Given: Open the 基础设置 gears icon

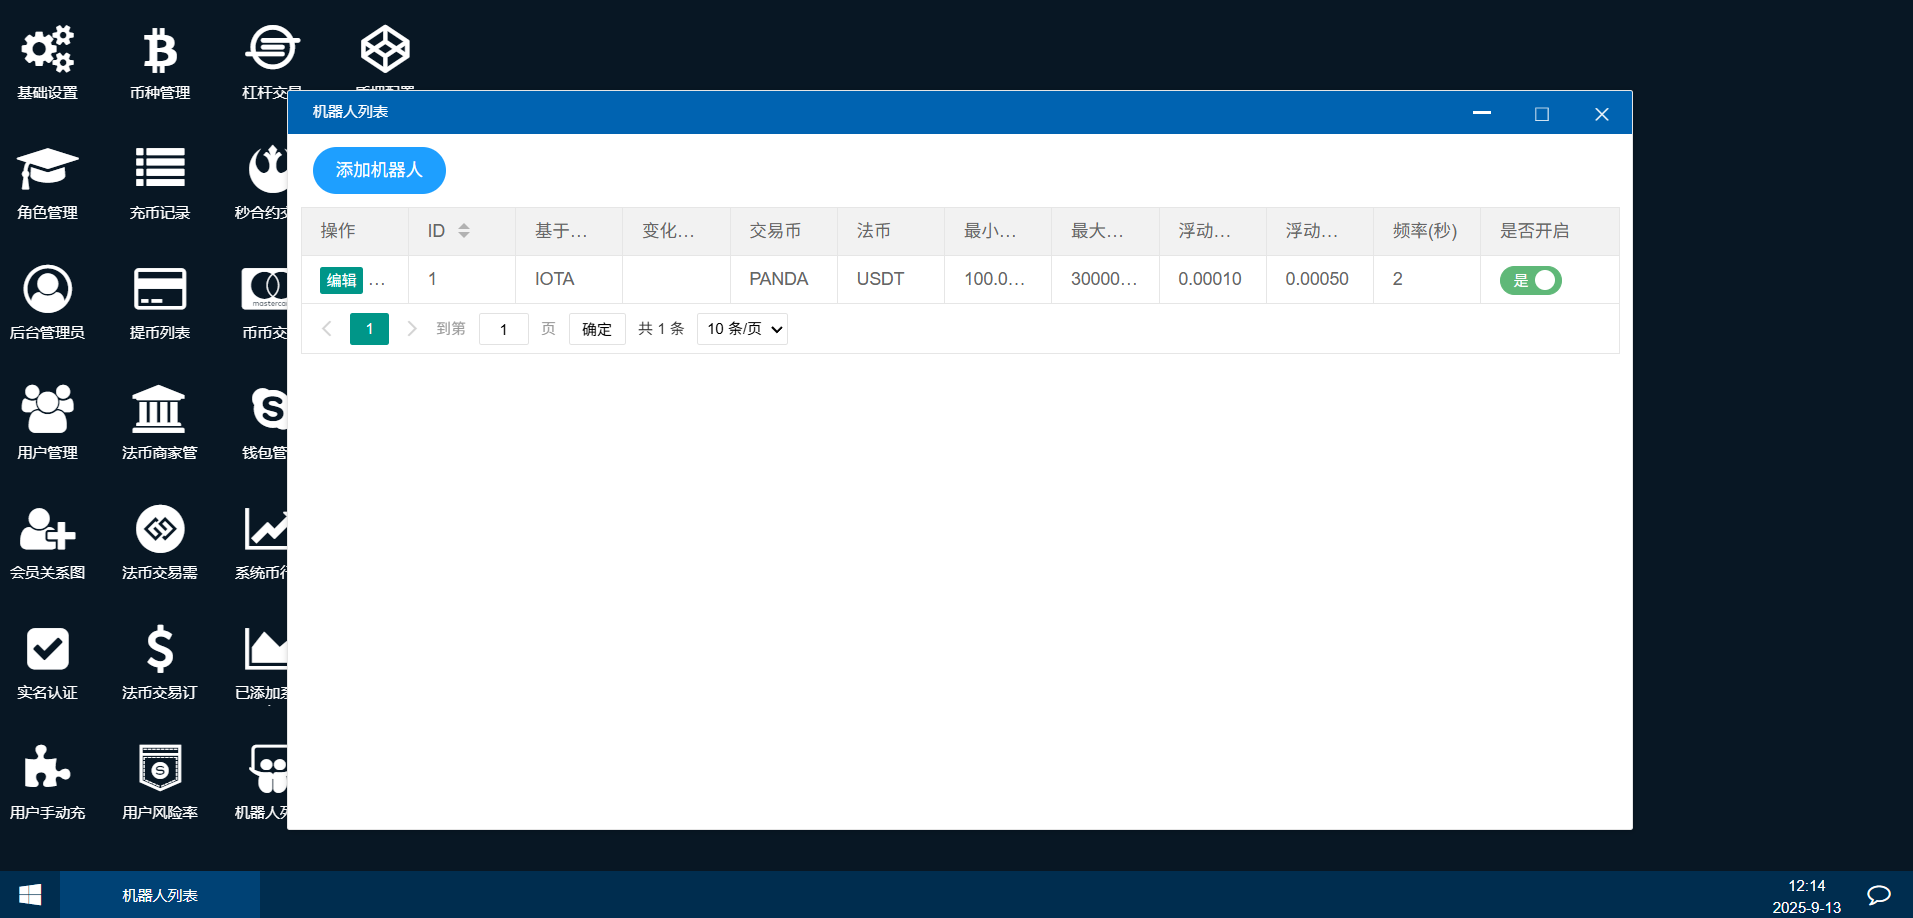Looking at the screenshot, I should coord(47,50).
